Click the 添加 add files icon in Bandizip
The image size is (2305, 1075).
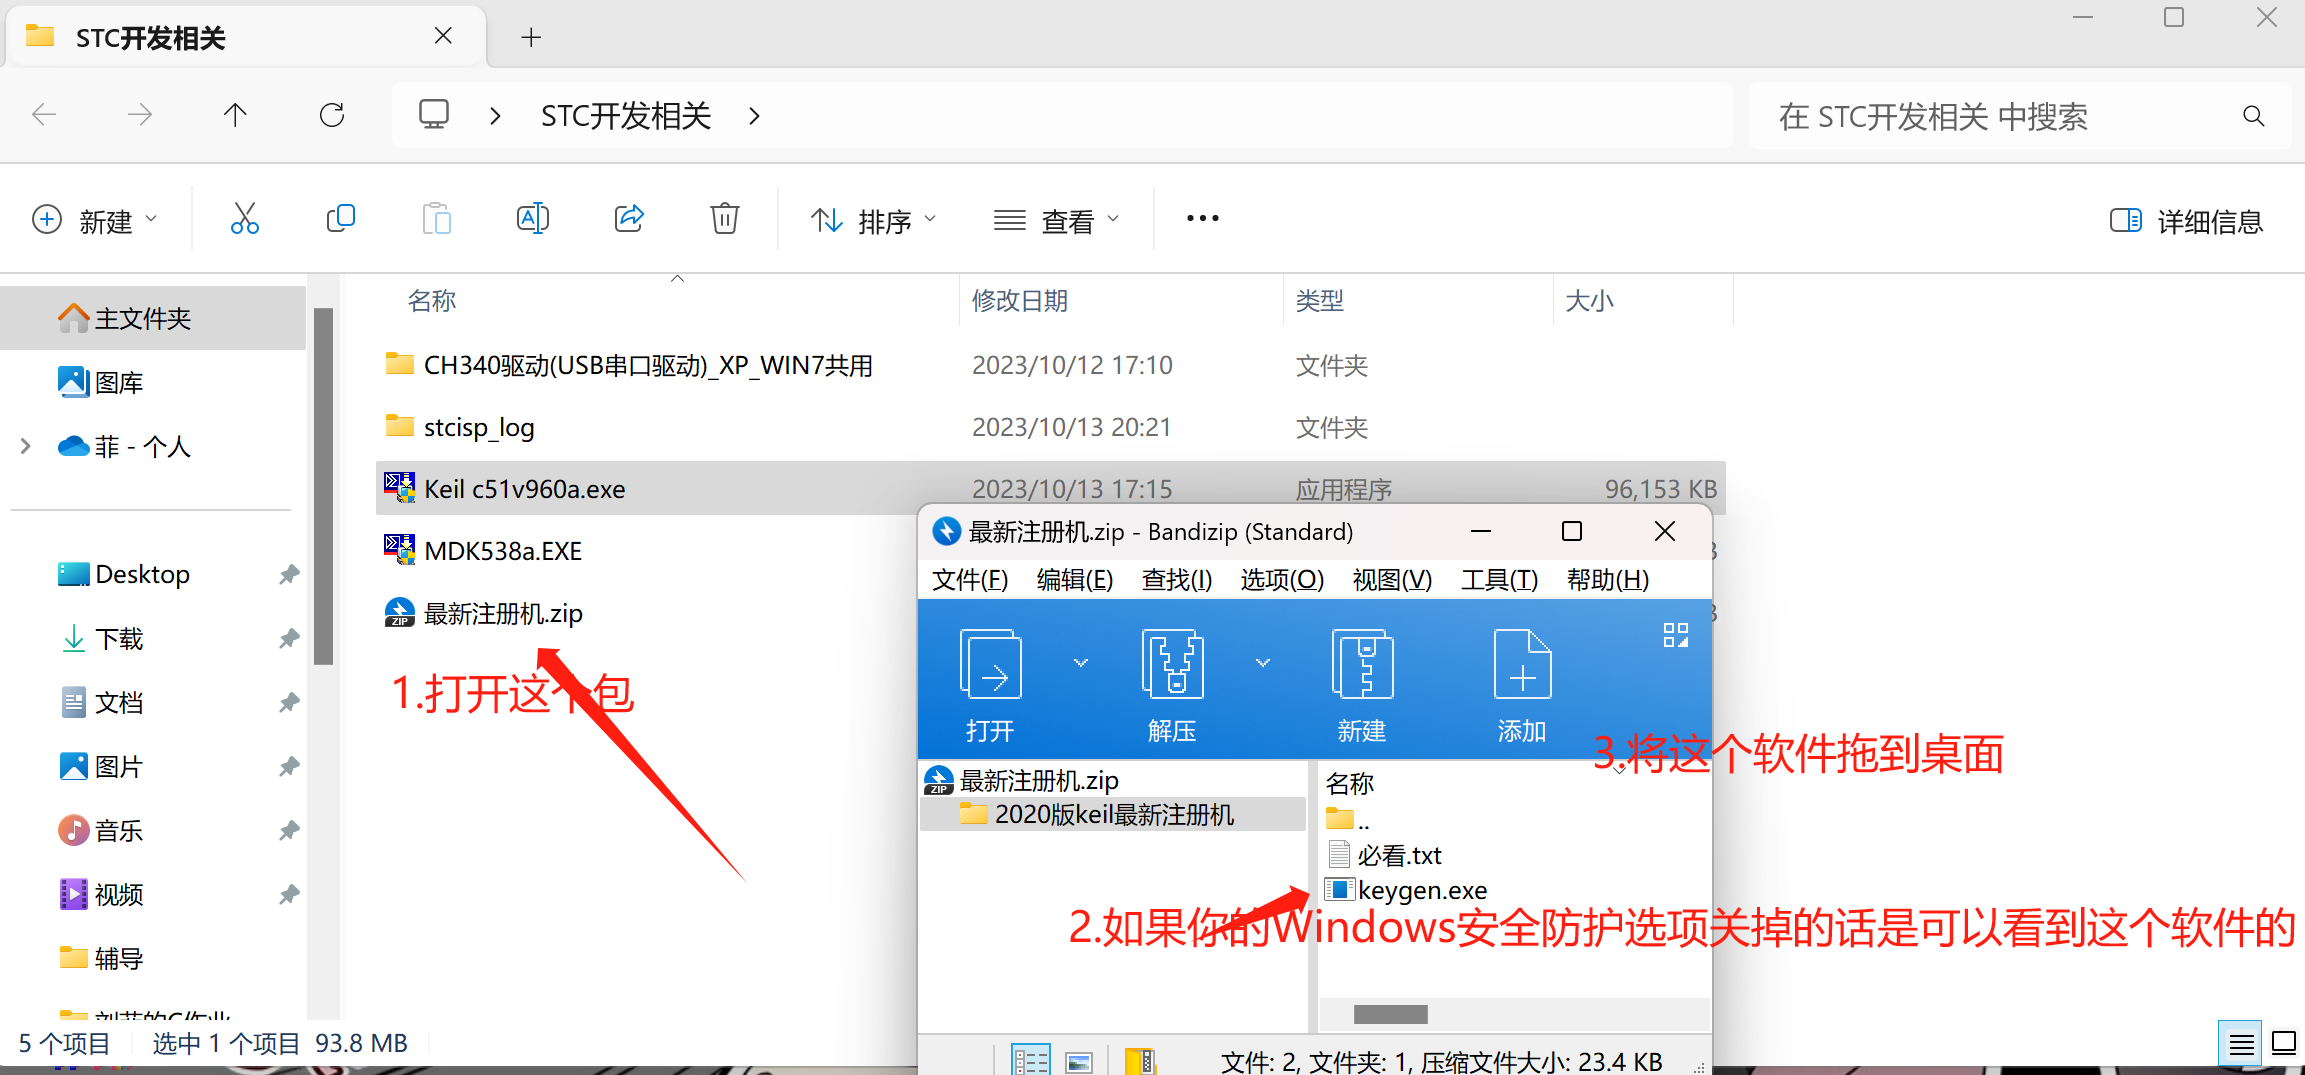1522,666
